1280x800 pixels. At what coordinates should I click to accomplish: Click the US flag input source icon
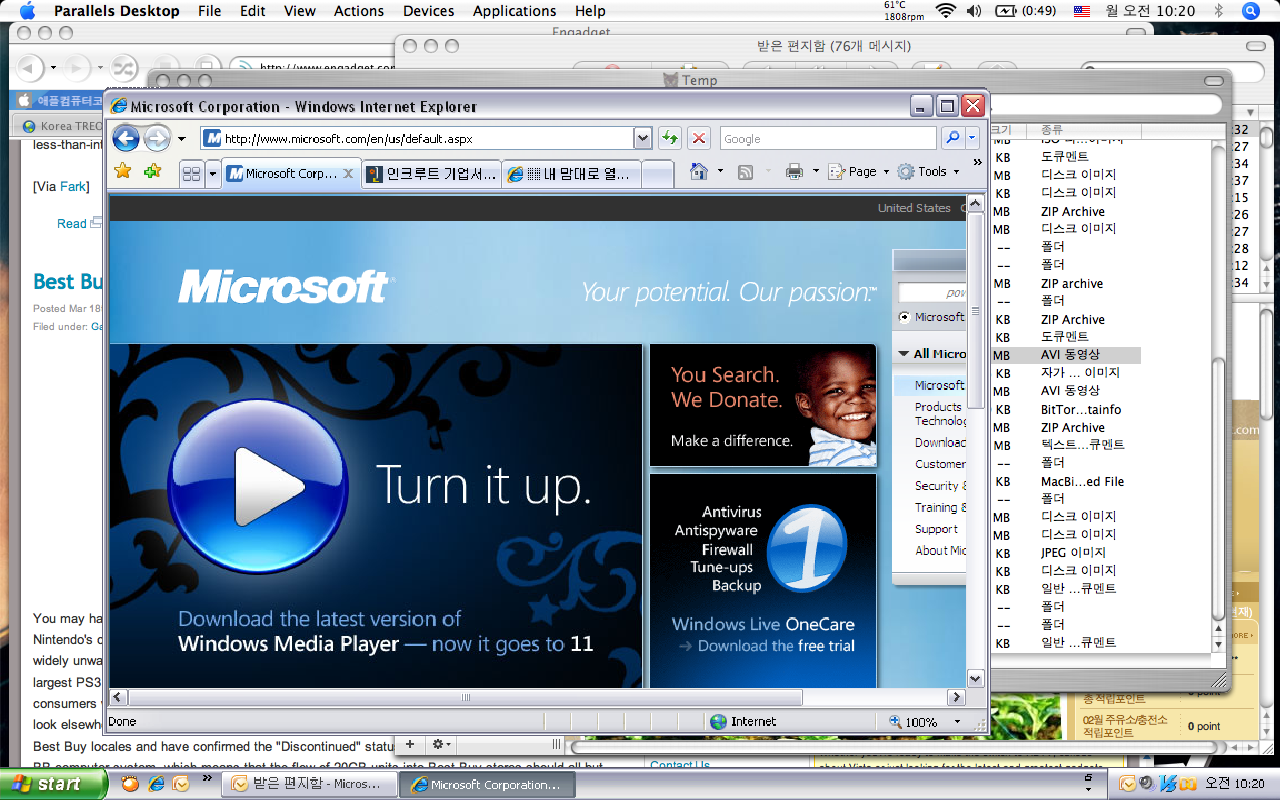[1081, 11]
